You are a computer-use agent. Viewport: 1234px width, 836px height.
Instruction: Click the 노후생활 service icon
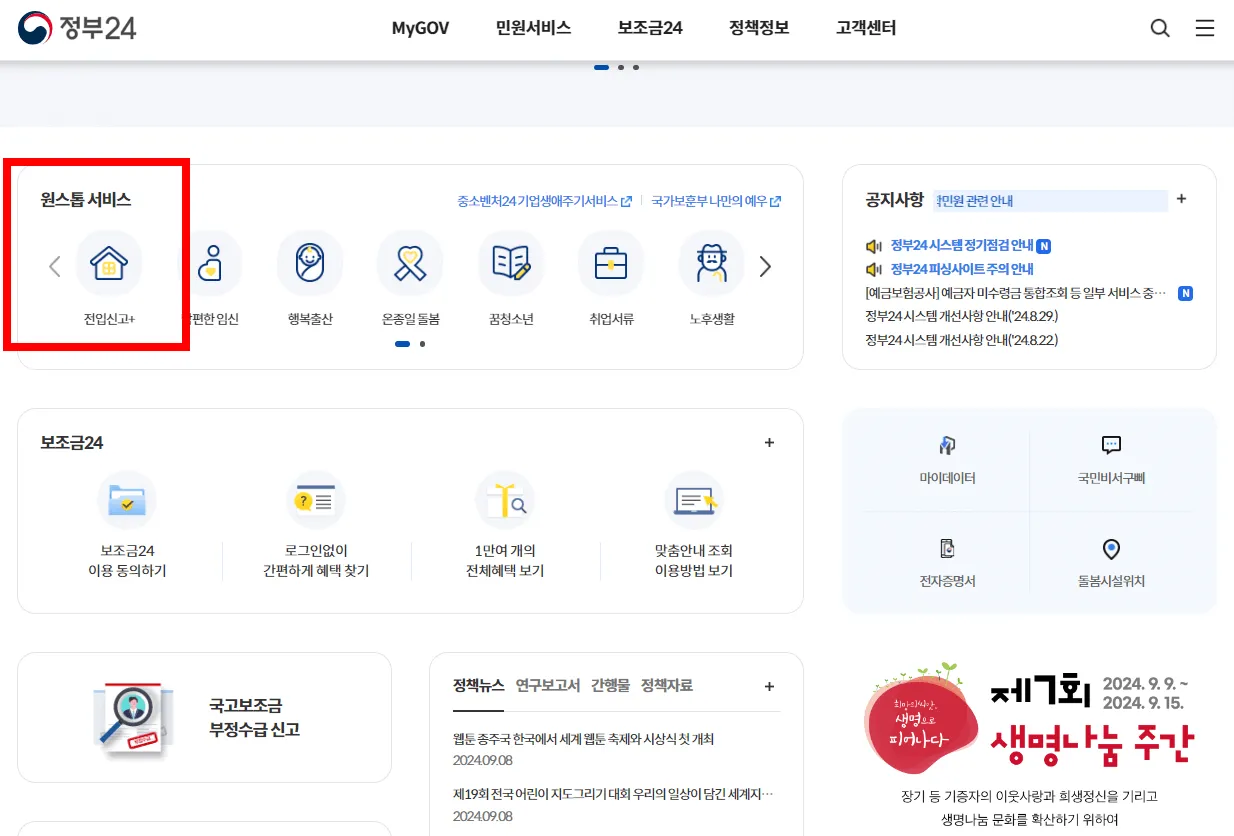(711, 263)
